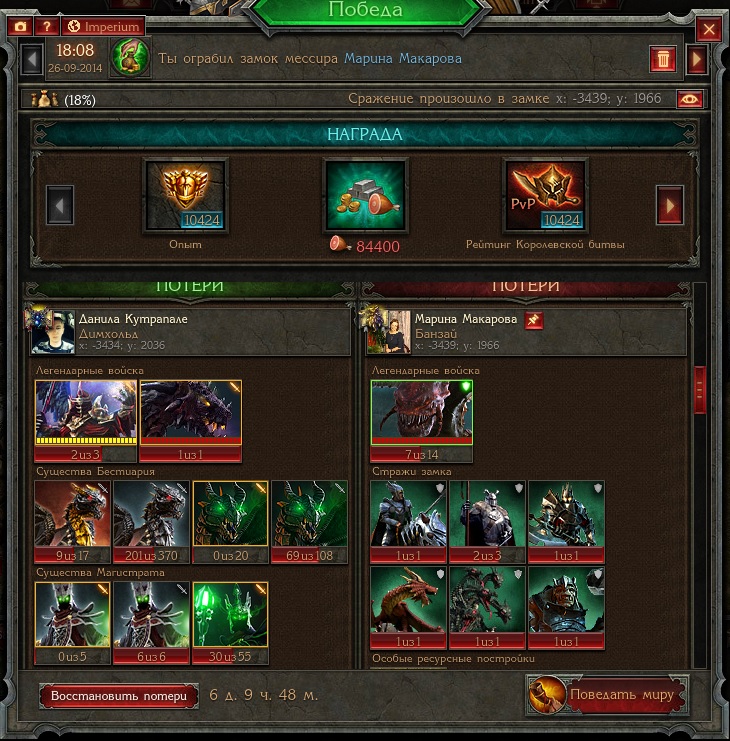The image size is (730, 741).
Task: Show next rewards with the red right arrow
Action: tap(670, 205)
